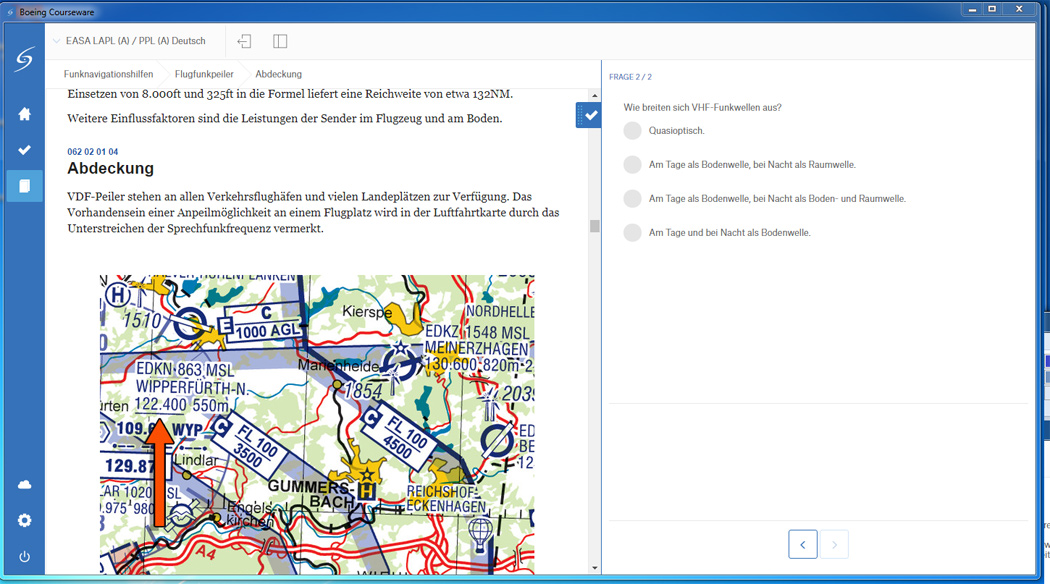Click the power/logout icon in sidebar
The height and width of the screenshot is (584, 1050).
pos(24,557)
